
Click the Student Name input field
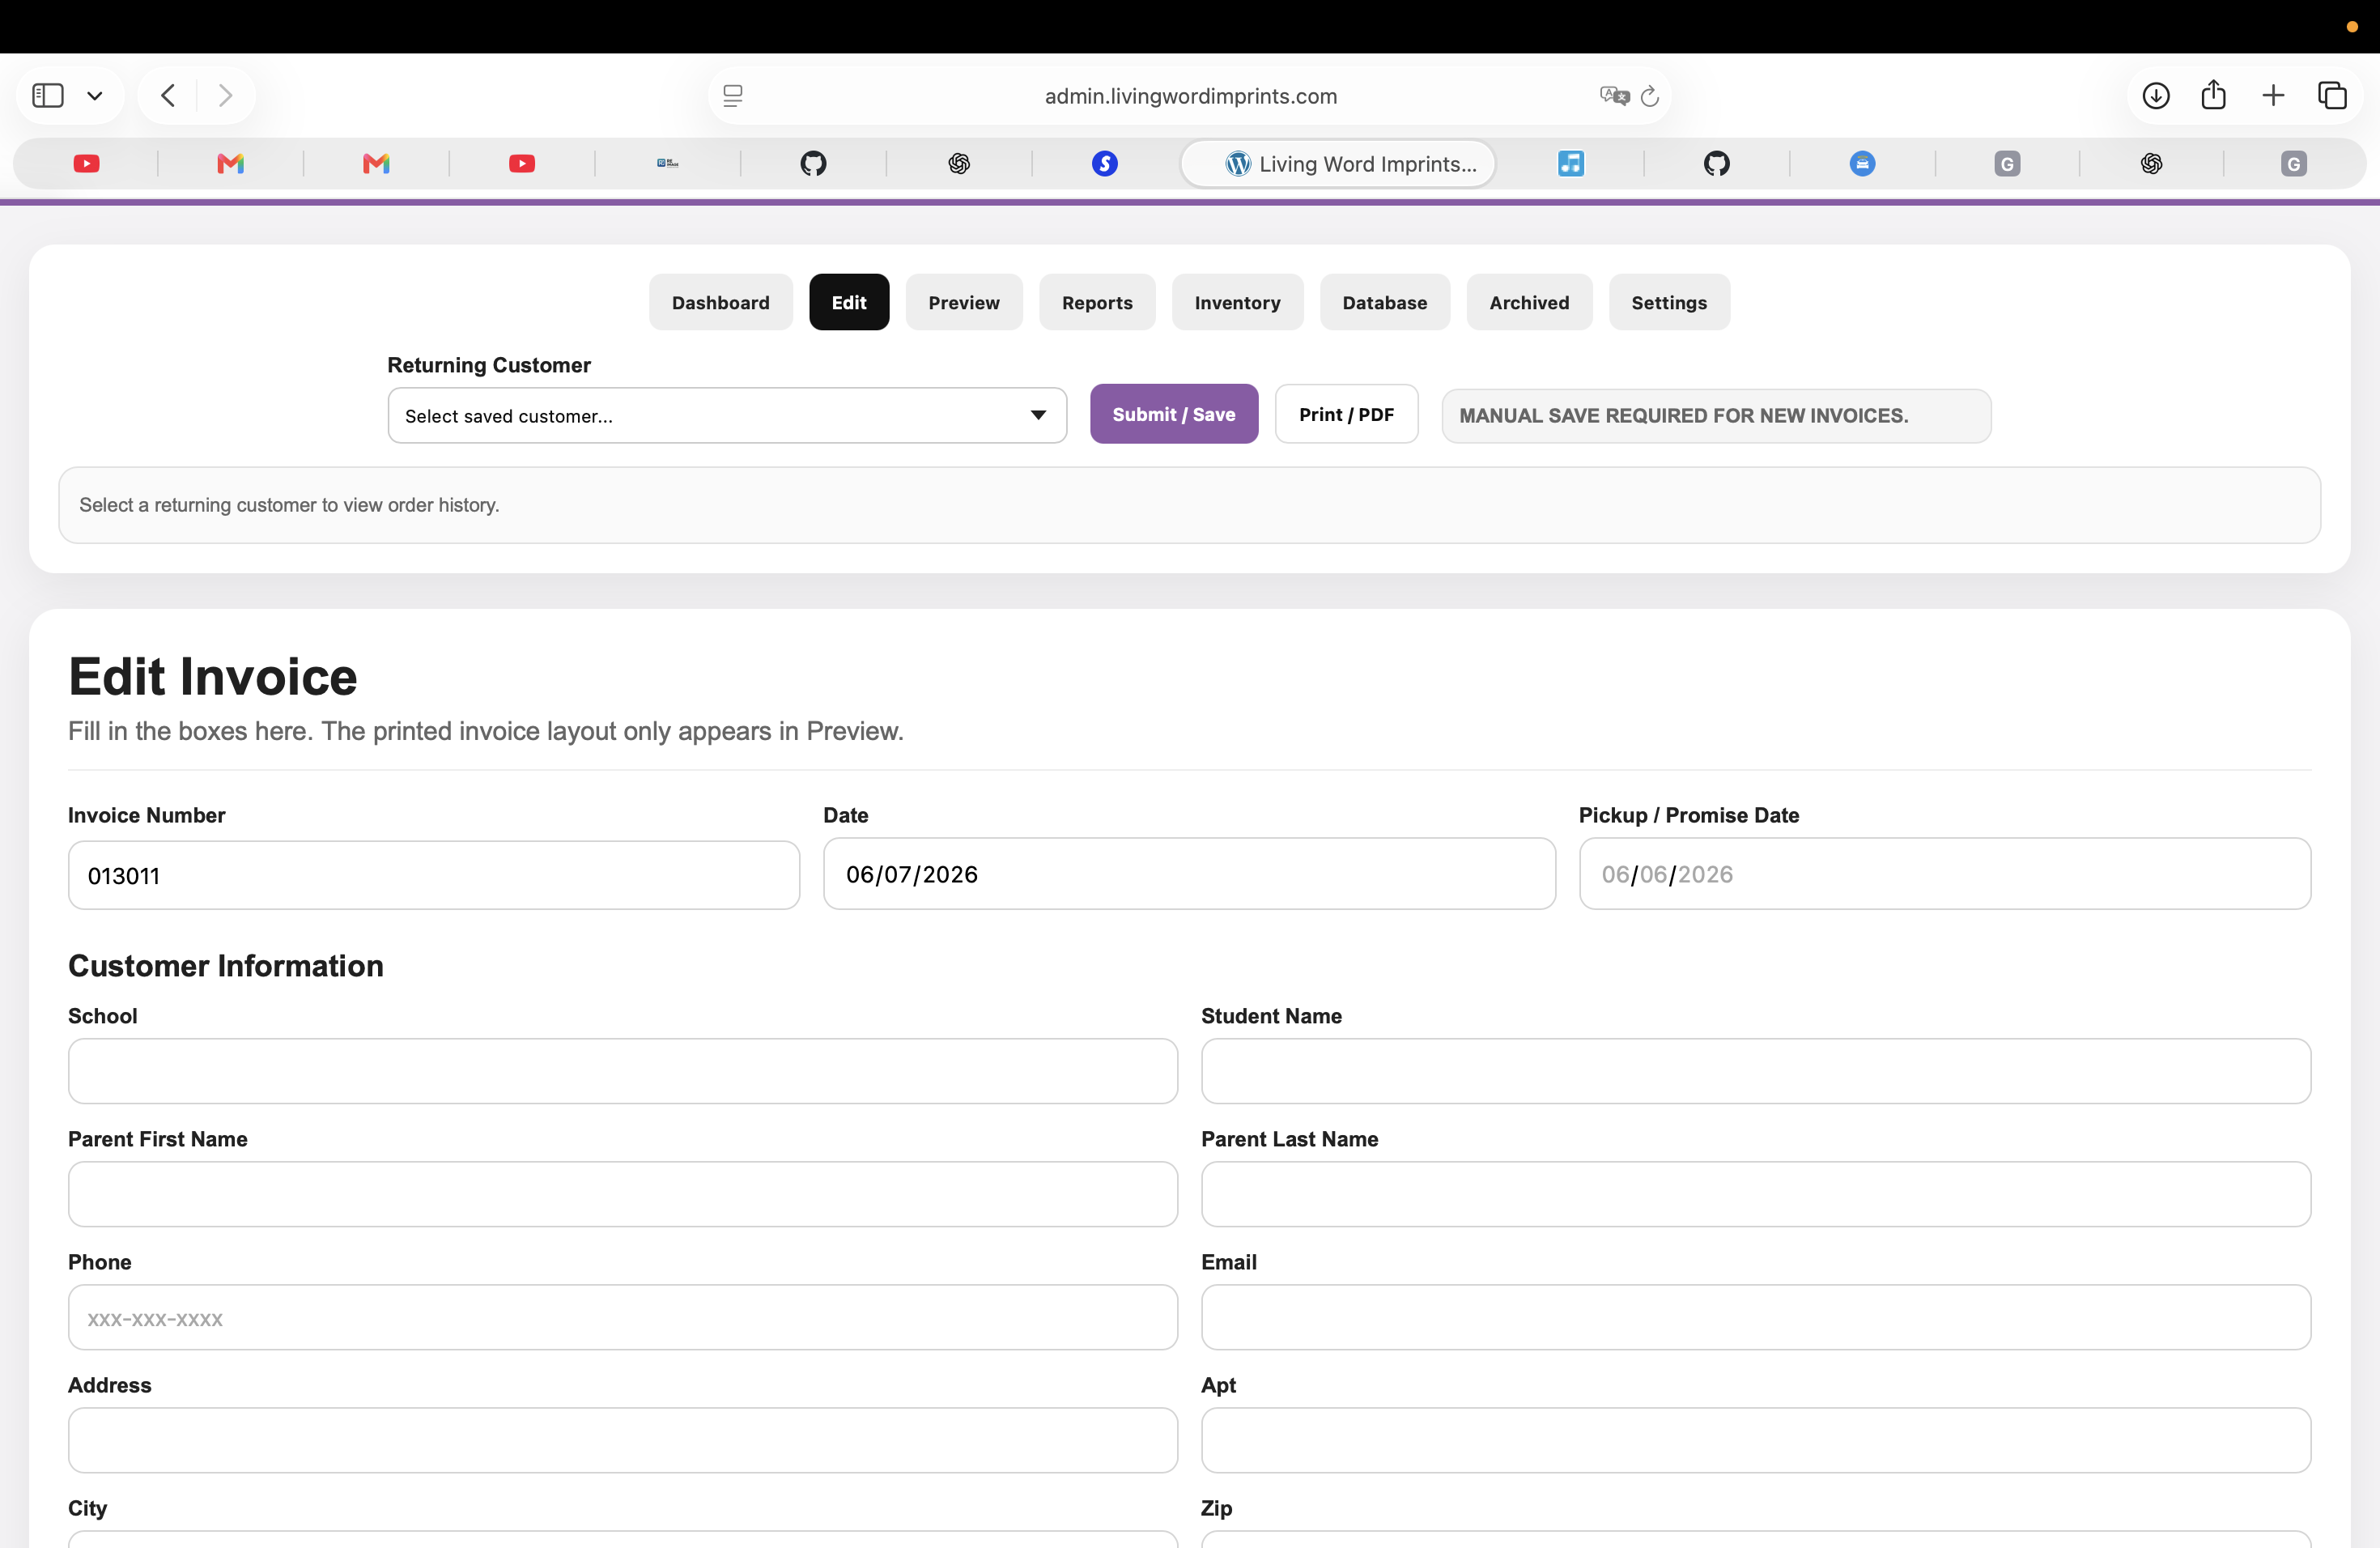click(1756, 1071)
